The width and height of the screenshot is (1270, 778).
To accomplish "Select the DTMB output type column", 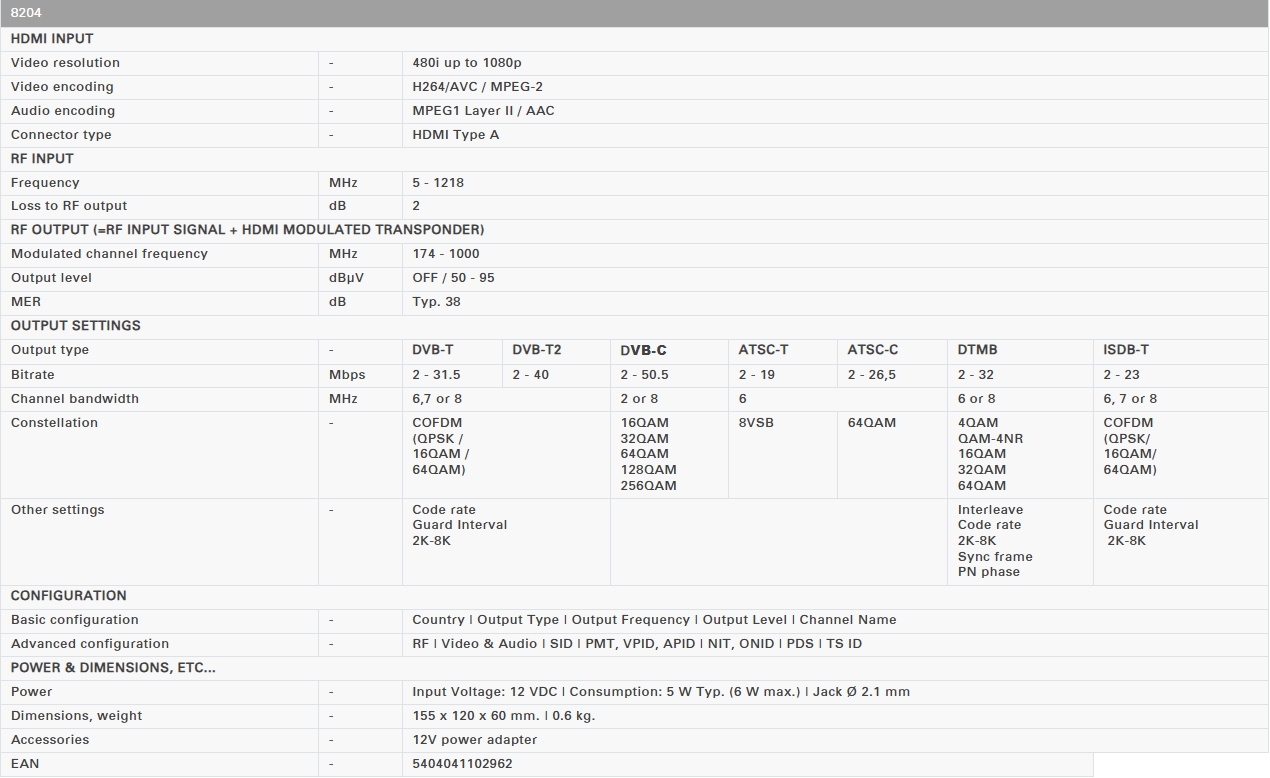I will (977, 350).
